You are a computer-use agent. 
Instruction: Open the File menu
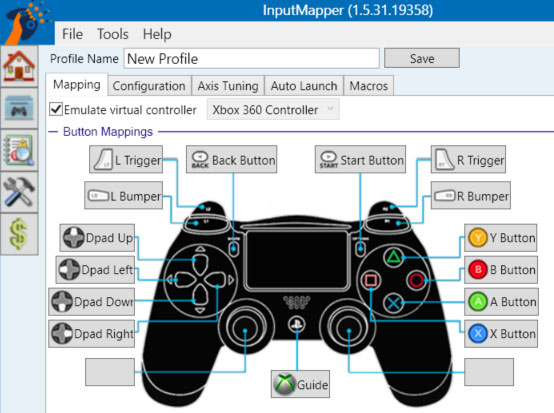click(72, 34)
